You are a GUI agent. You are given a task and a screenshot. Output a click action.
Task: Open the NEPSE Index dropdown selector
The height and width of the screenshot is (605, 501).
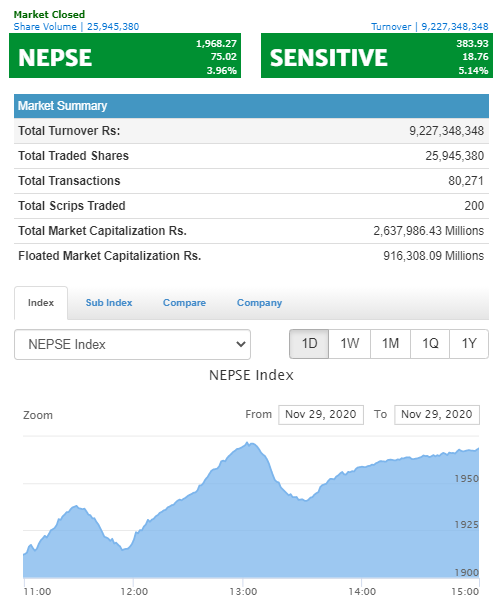pos(132,344)
